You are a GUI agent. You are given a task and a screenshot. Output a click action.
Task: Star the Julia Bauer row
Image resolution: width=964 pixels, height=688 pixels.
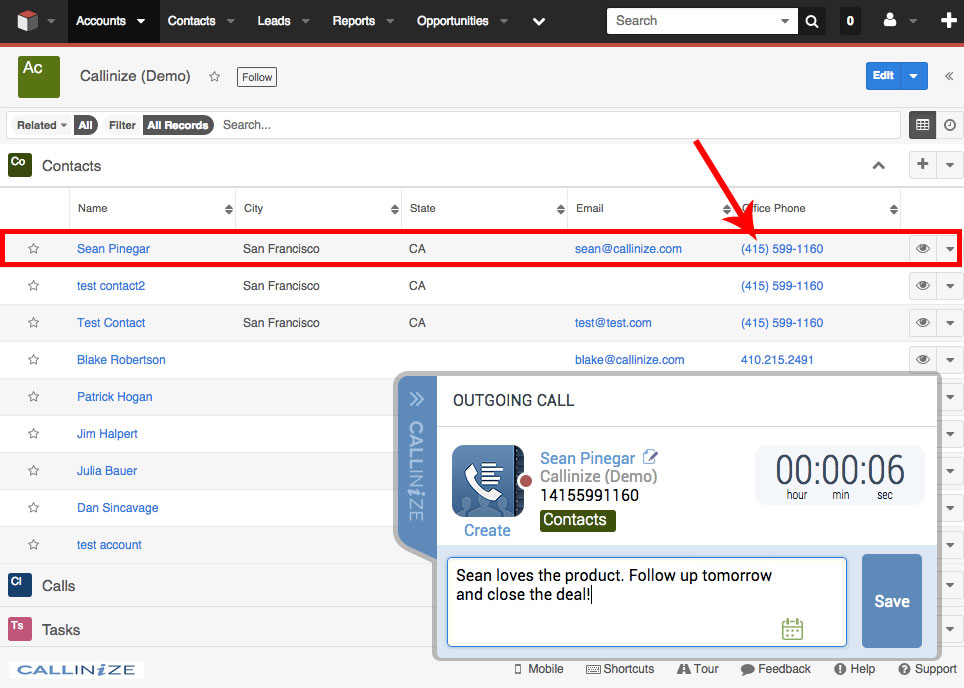point(34,470)
